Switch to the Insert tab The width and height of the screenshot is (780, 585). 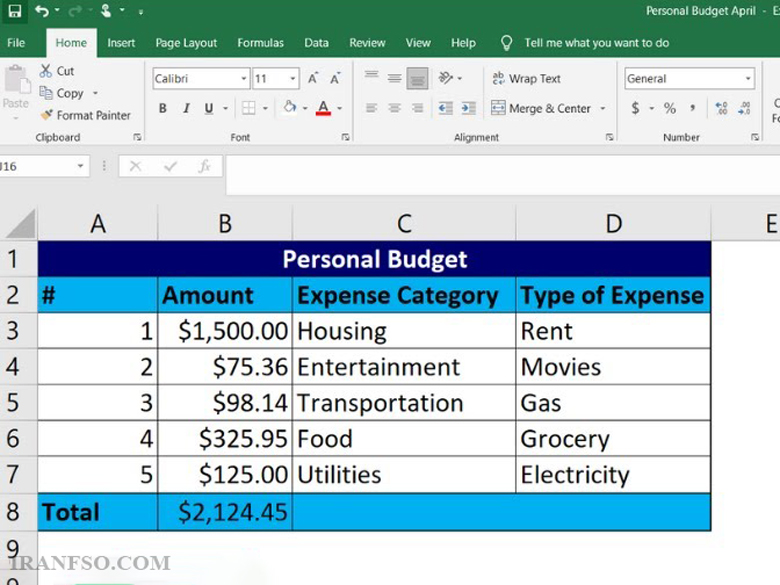(x=121, y=43)
